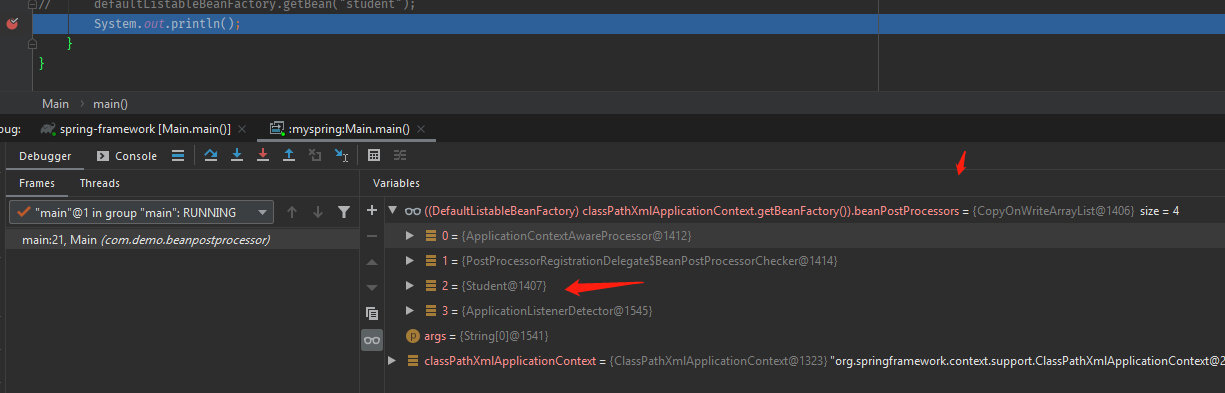Click the Main breadcrumb item

point(56,104)
